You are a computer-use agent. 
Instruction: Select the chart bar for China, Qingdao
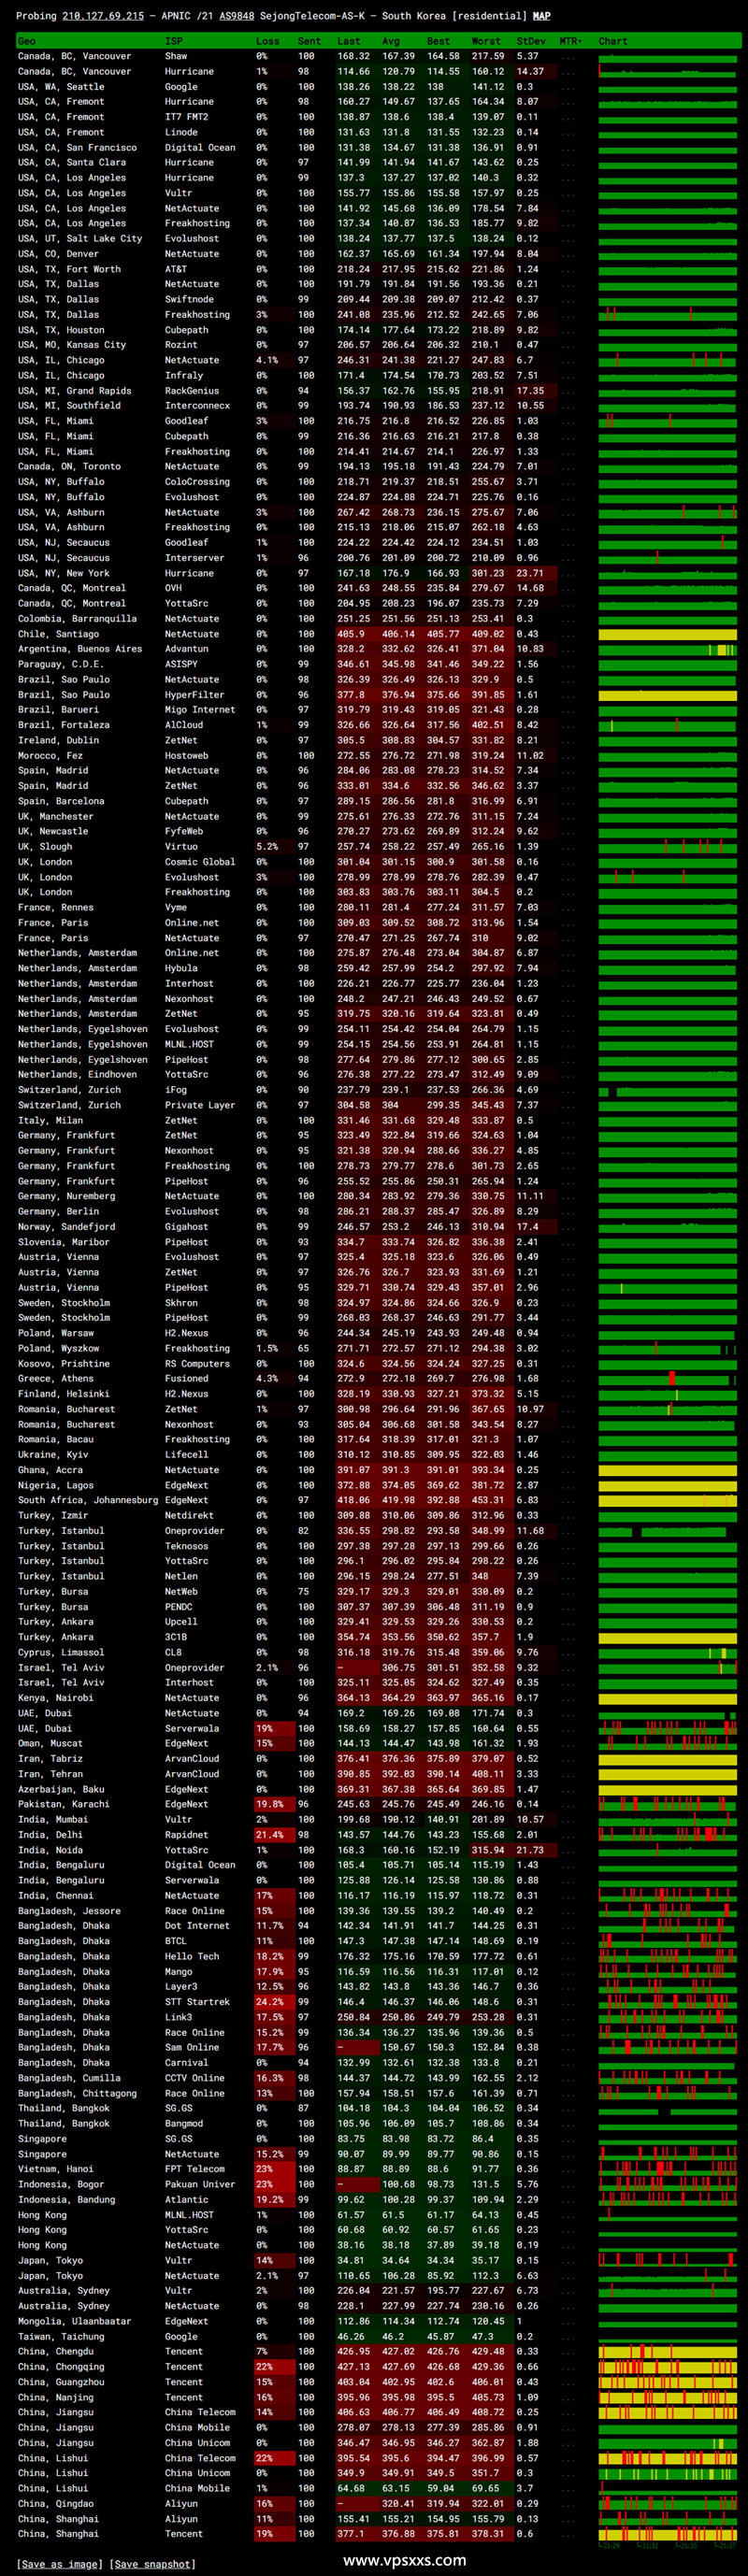pos(668,2503)
